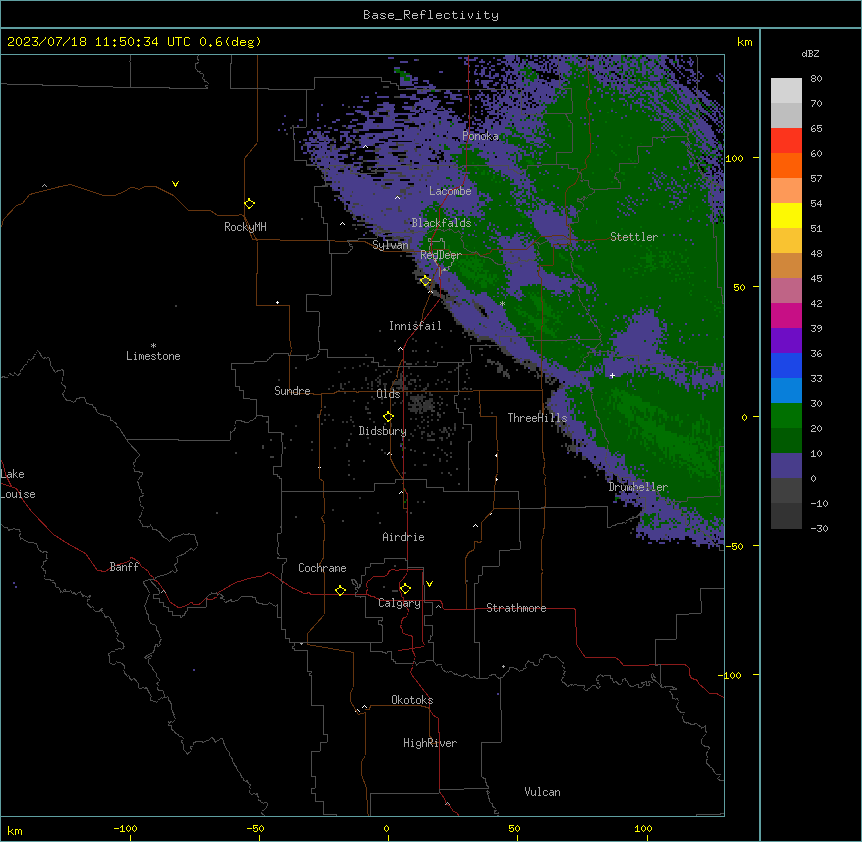Click the Innisfail city label

click(x=415, y=326)
